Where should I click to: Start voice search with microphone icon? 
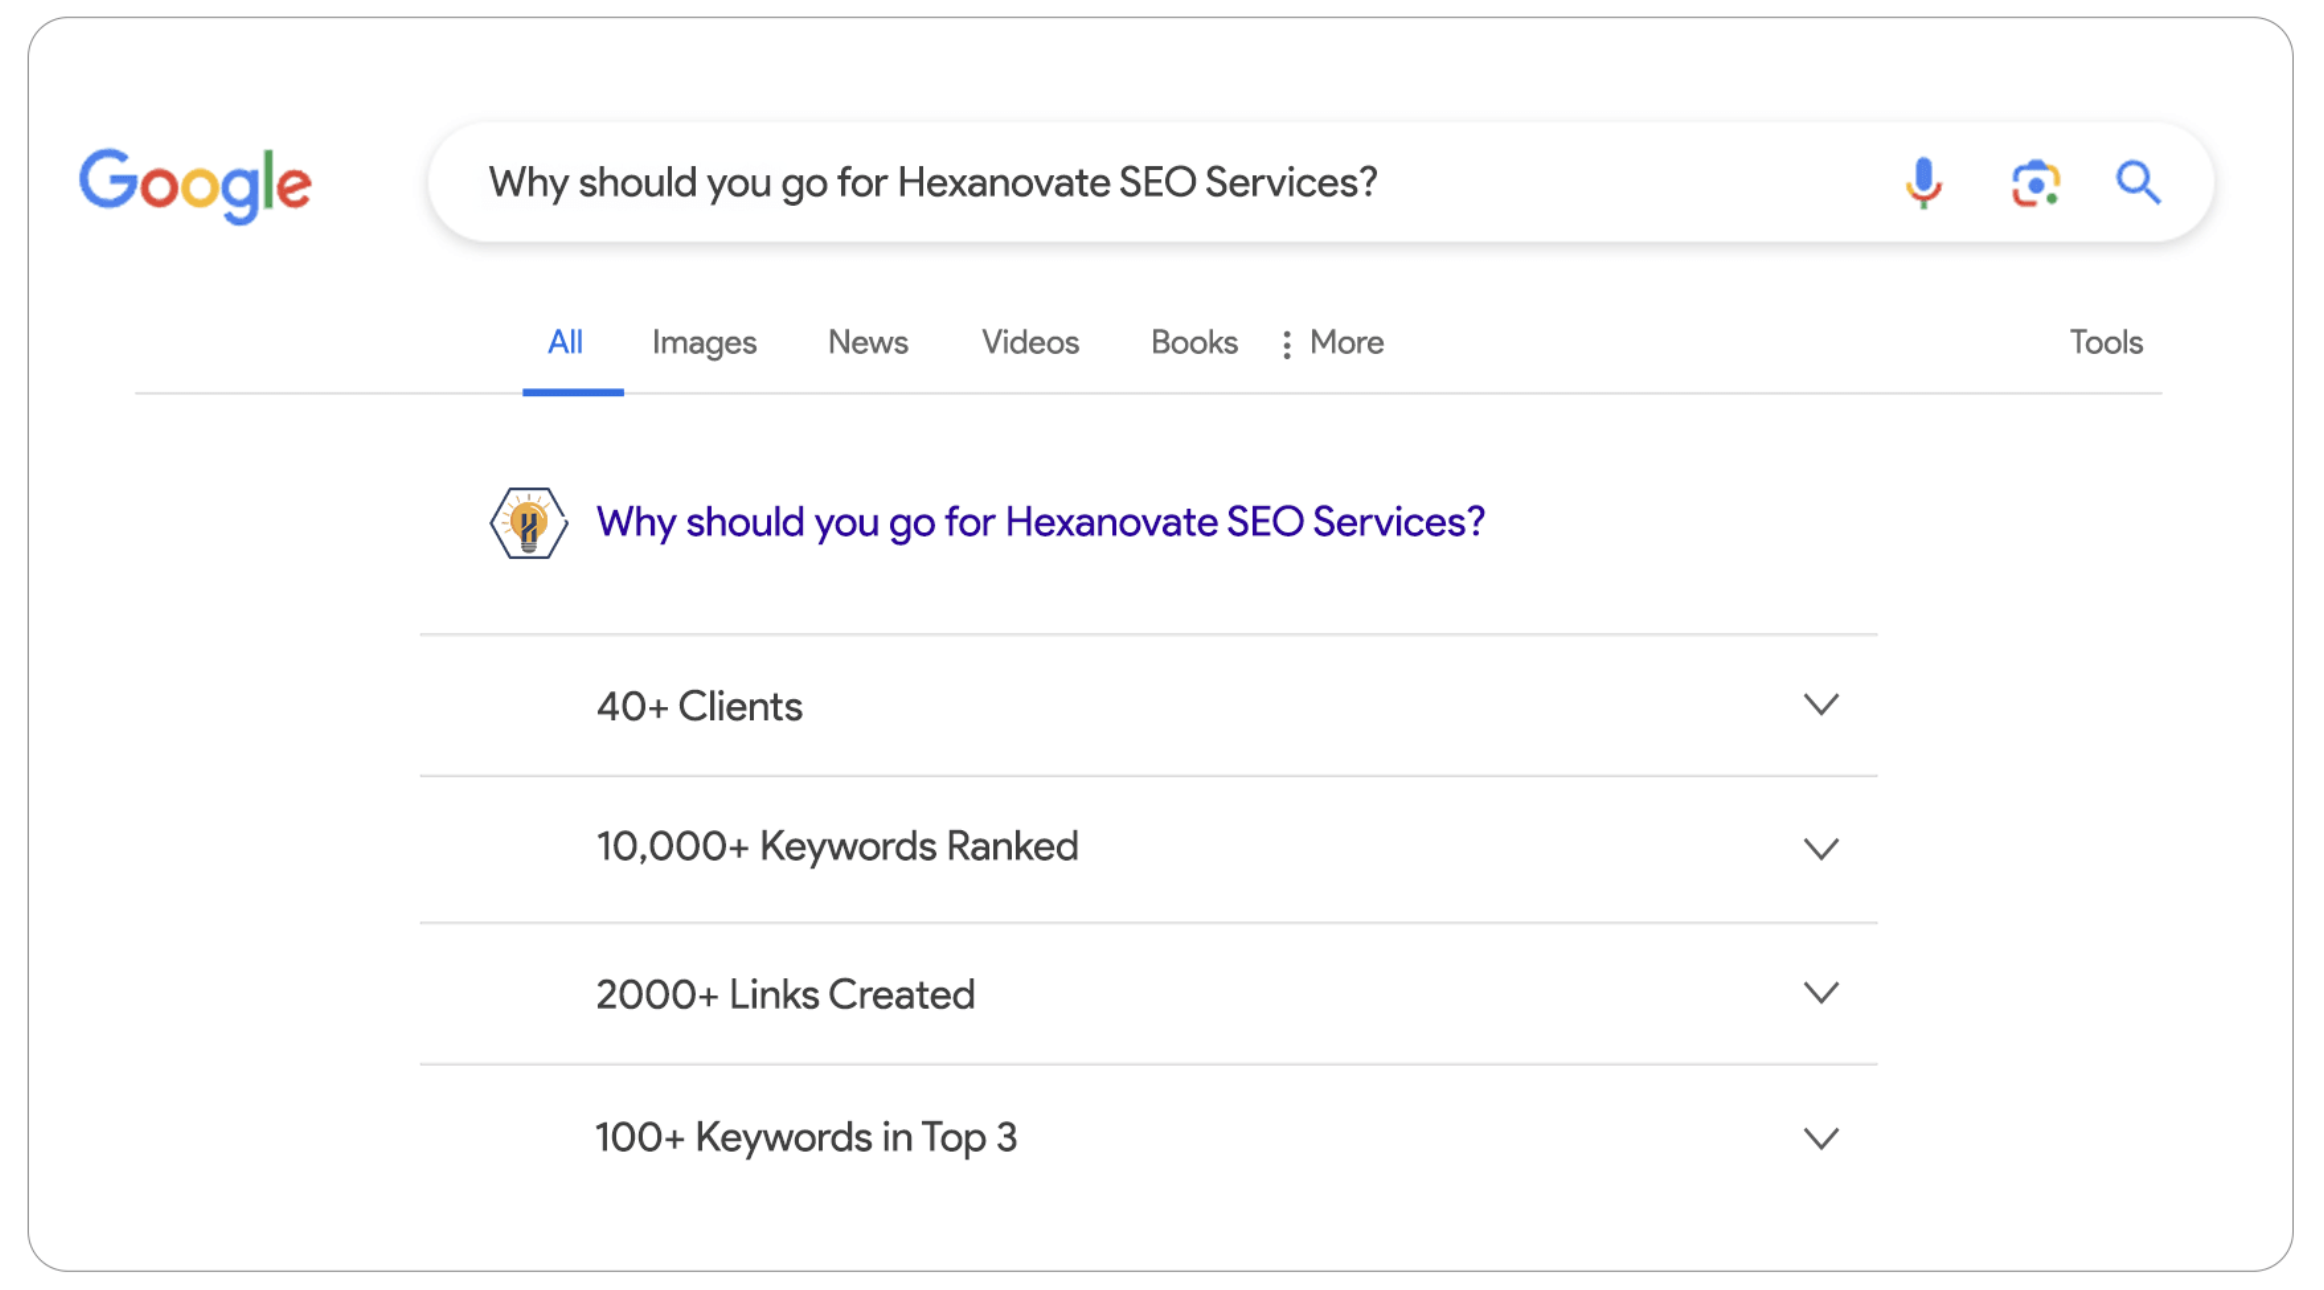(x=1922, y=183)
